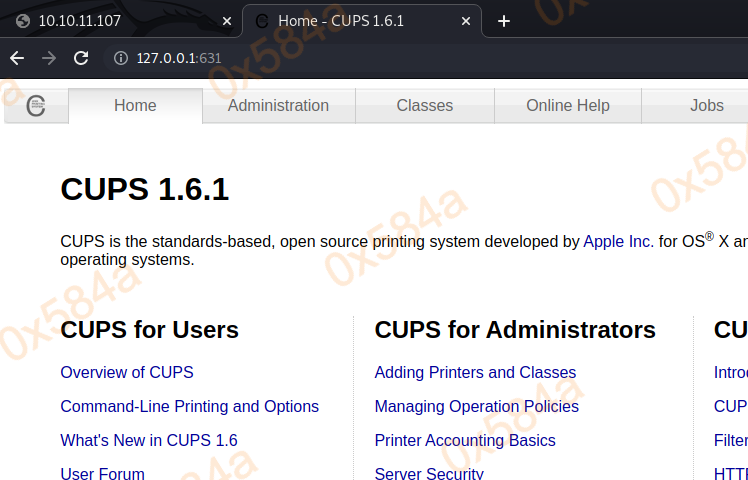Click the CUPS for Administrators heading
This screenshot has height=480, width=748.
point(515,330)
